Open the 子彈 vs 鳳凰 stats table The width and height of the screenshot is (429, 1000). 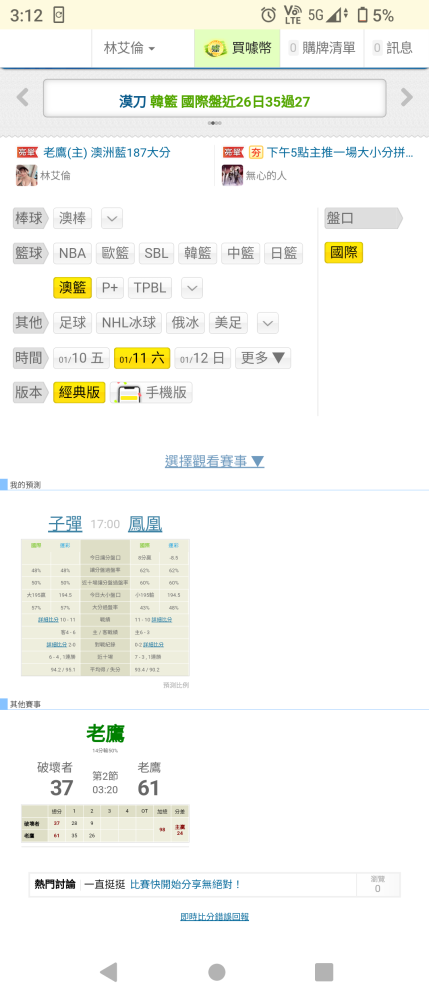105,607
